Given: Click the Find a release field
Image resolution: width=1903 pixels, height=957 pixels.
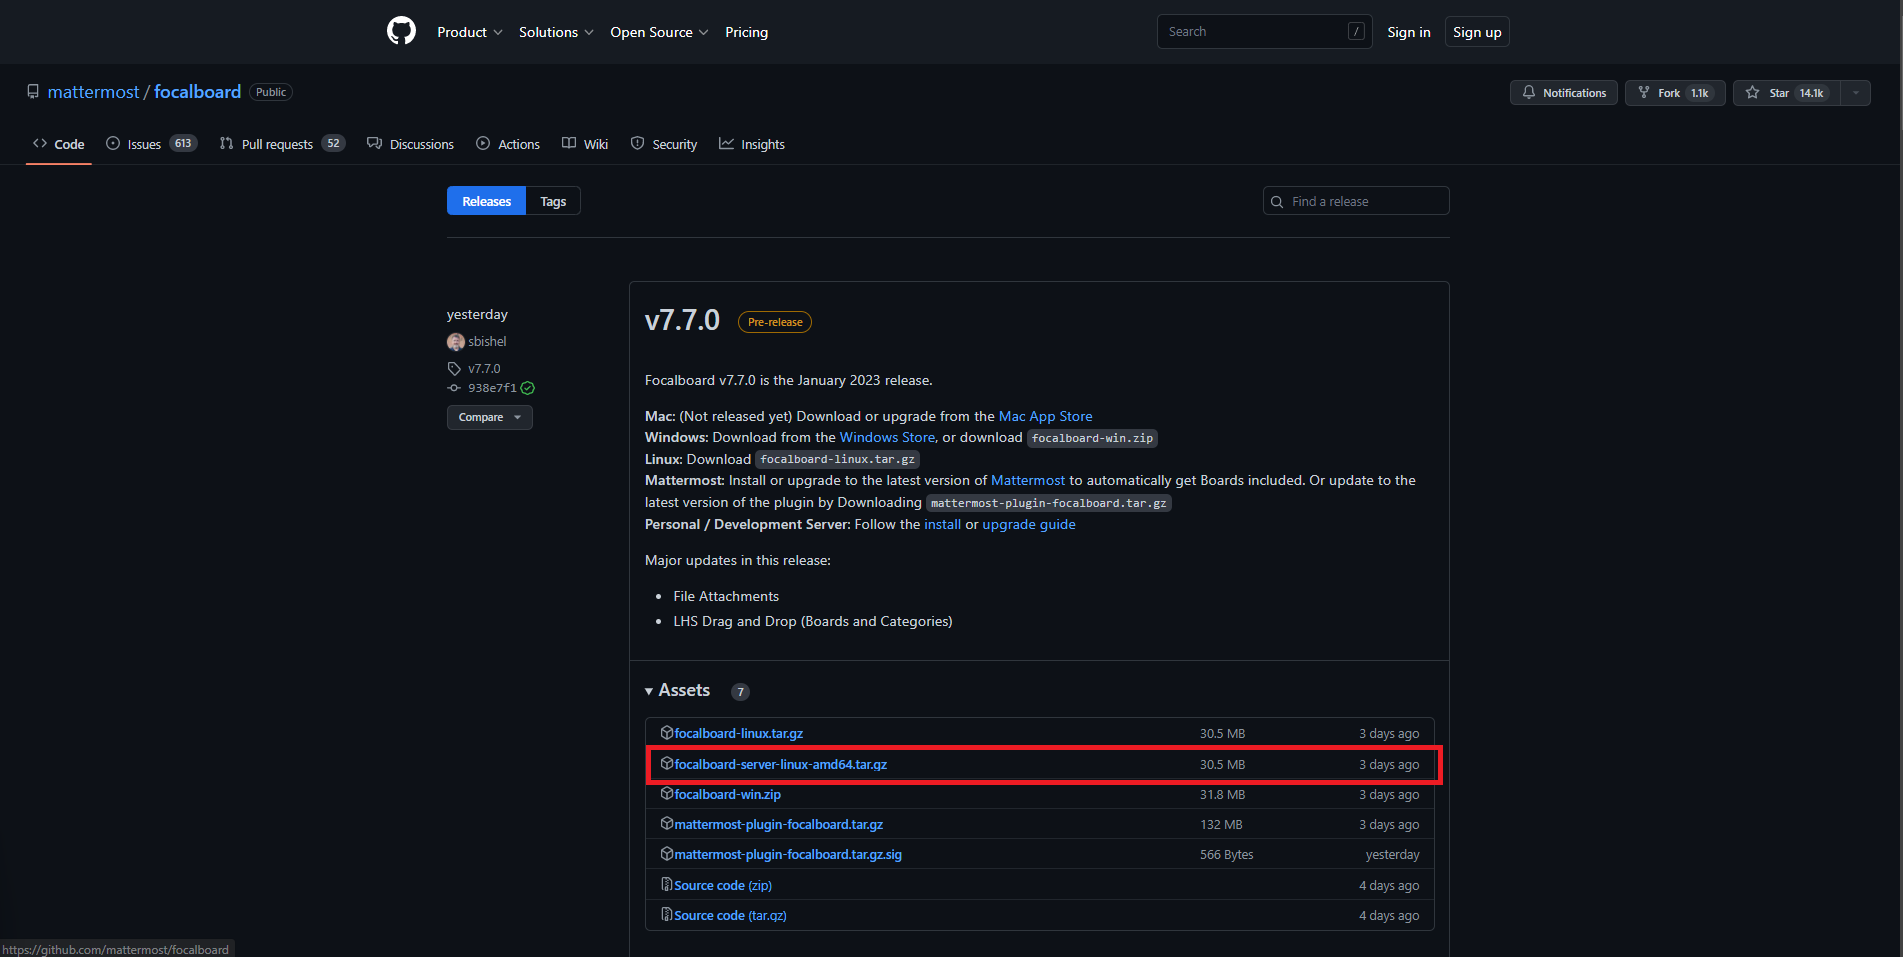Looking at the screenshot, I should [1356, 201].
